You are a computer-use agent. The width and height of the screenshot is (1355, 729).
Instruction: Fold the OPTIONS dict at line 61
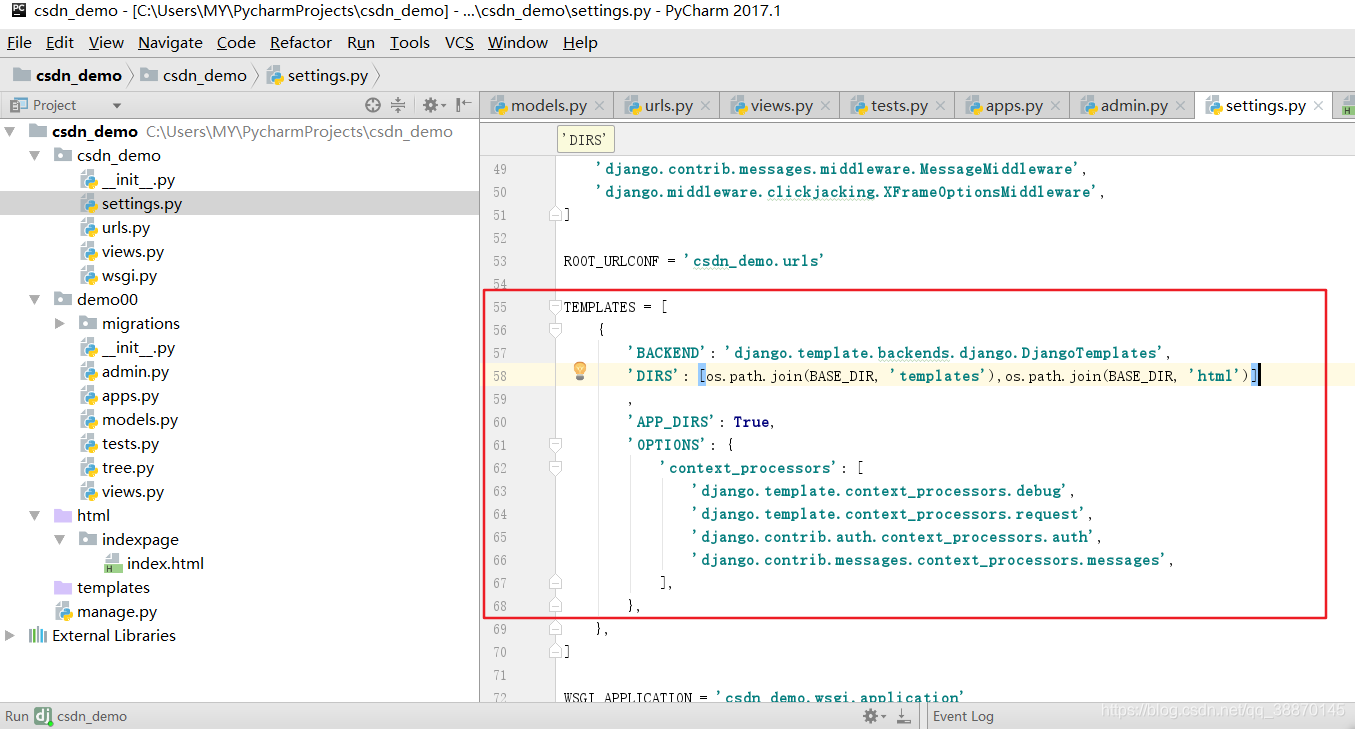pos(555,445)
